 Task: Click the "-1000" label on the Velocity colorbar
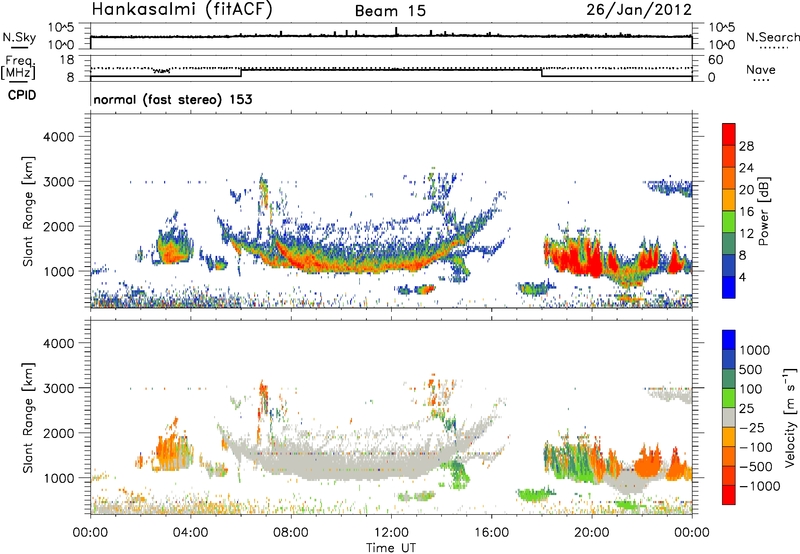tap(760, 486)
